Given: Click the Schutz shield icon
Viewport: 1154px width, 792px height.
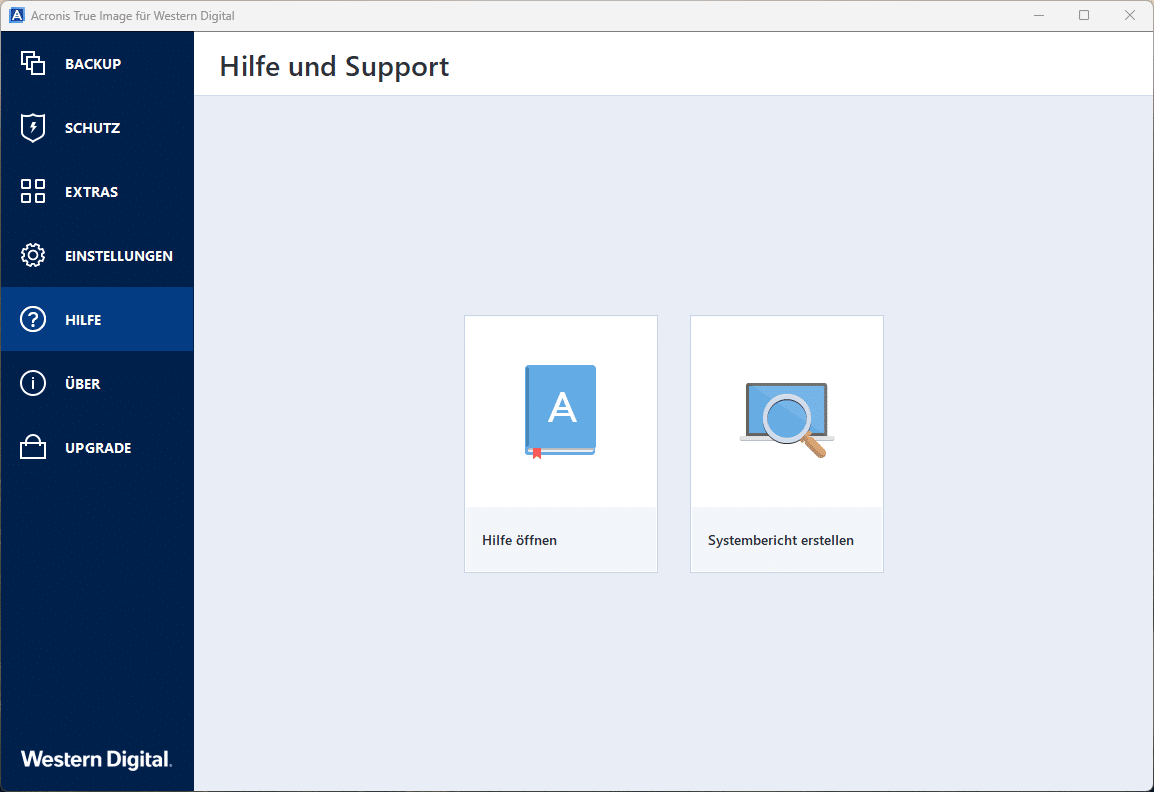Looking at the screenshot, I should click(x=33, y=128).
